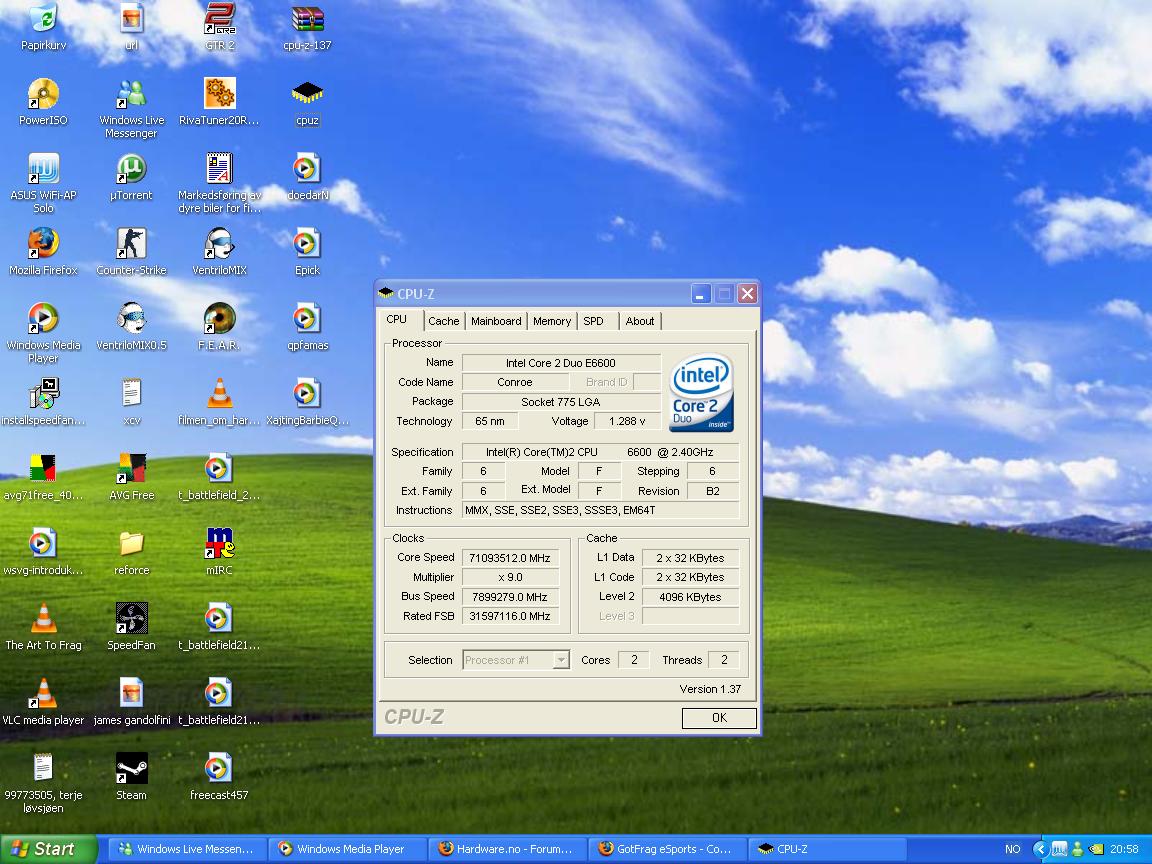Switch to GotFrag eSports taskbar button

667,849
